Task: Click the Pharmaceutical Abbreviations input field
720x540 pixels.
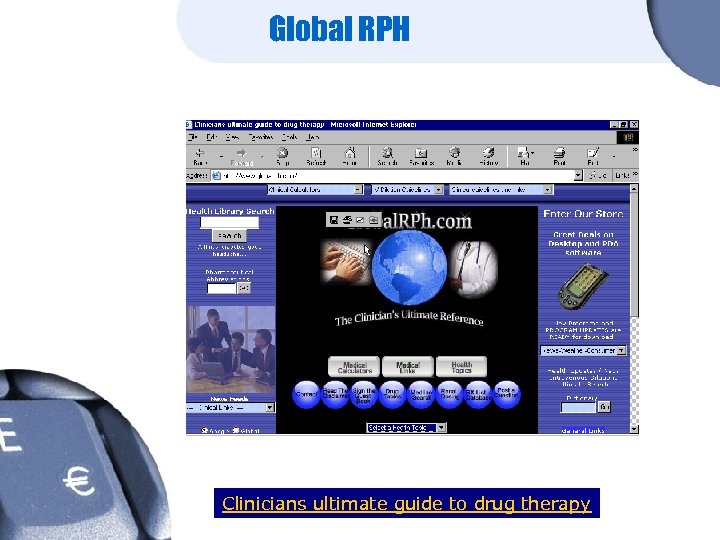Action: [x=221, y=288]
